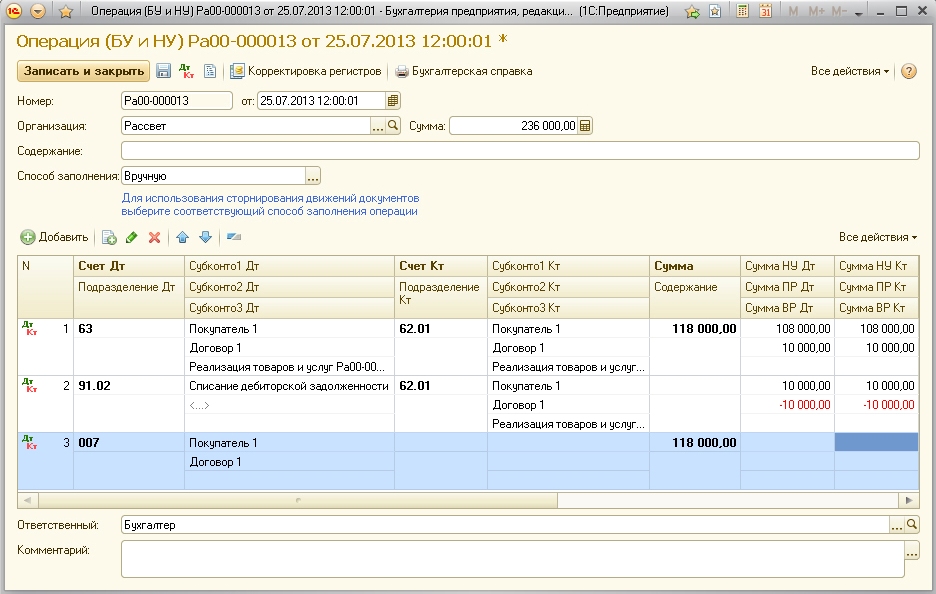Add to favorites star in title bar
The height and width of the screenshot is (594, 936).
click(66, 11)
